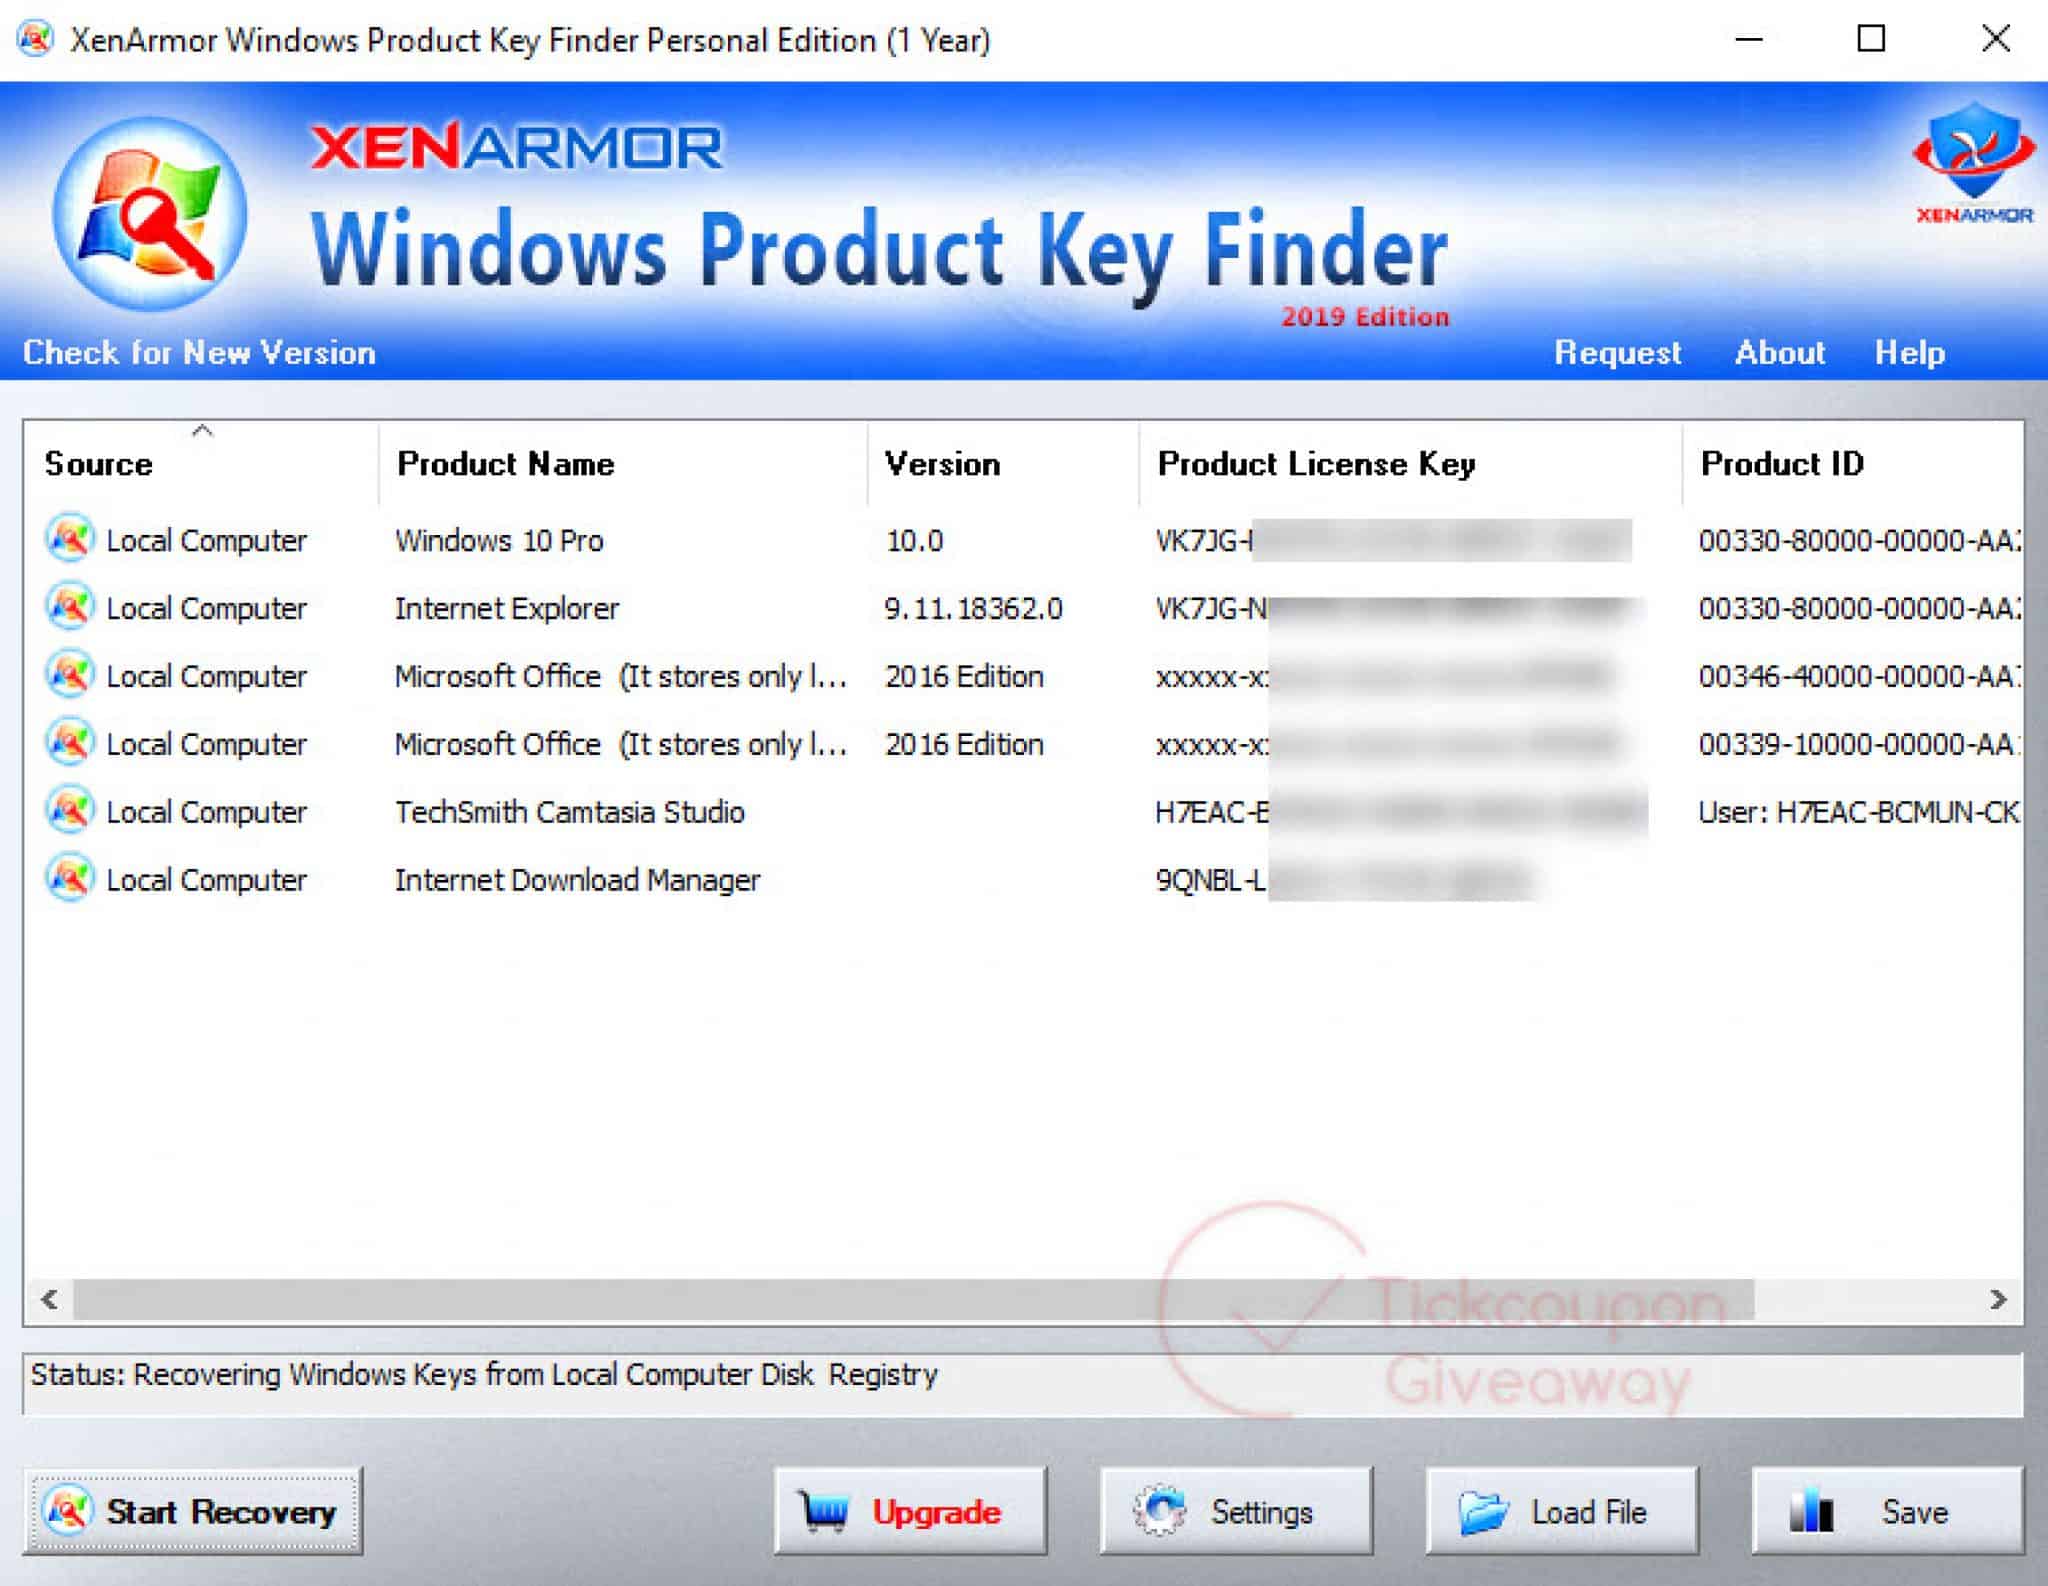
Task: Sort by the Source column header
Action: [99, 464]
